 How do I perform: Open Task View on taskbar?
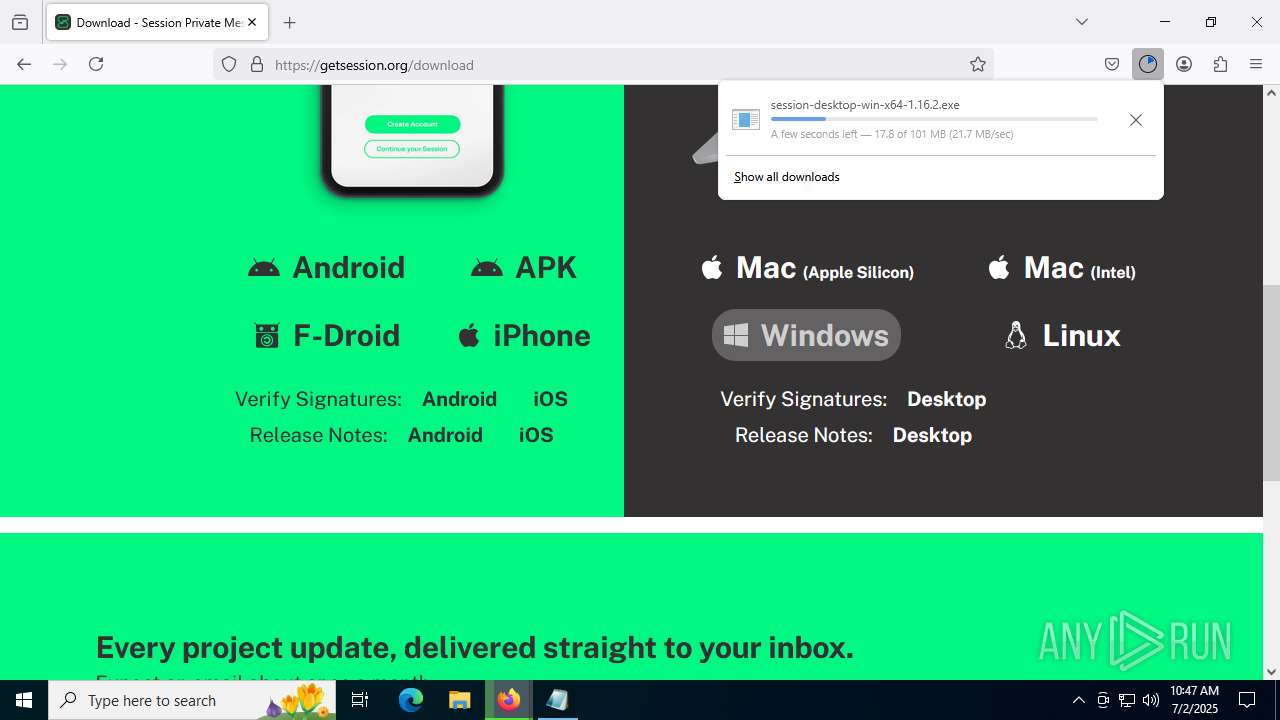(360, 700)
